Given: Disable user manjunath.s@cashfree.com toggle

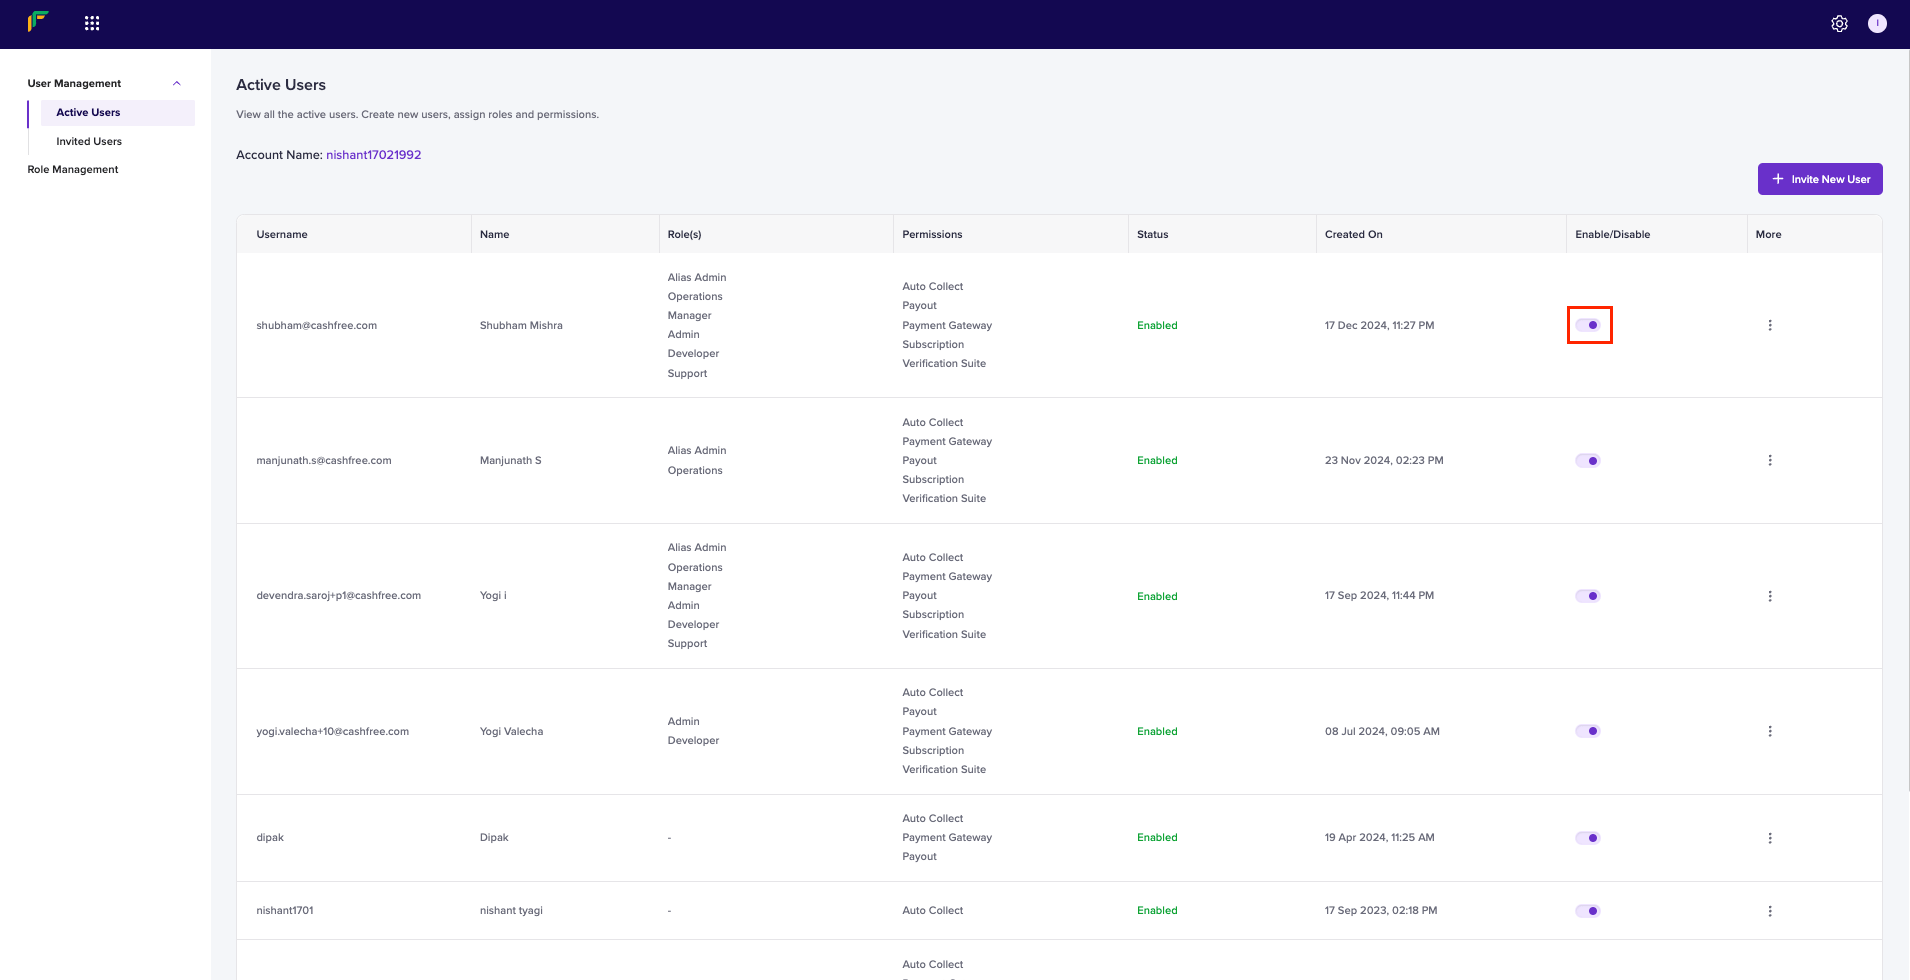Looking at the screenshot, I should pyautogui.click(x=1588, y=461).
